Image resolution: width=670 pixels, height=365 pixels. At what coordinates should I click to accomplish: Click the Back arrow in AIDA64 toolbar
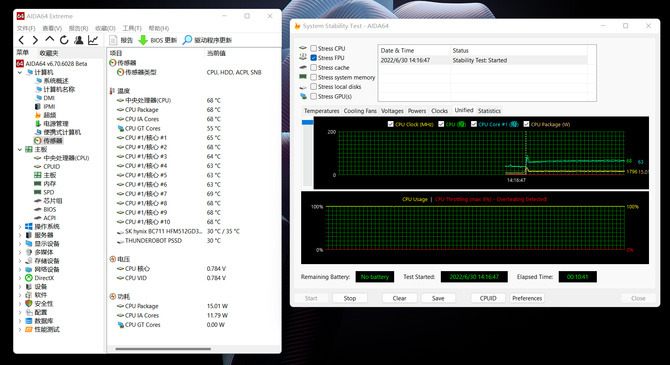[x=21, y=40]
